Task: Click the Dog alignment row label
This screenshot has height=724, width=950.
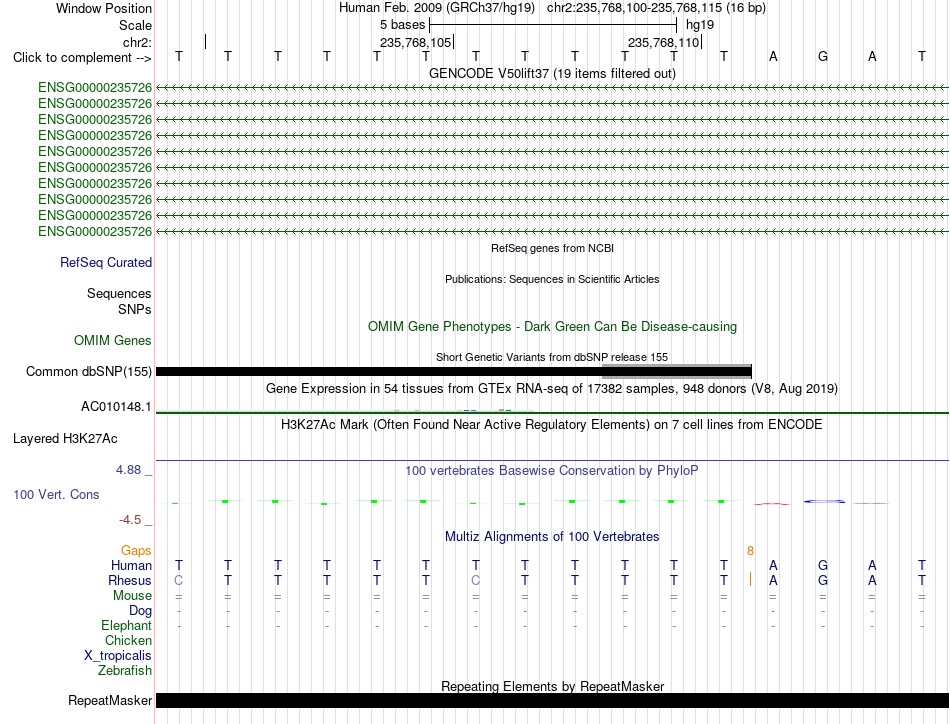Action: [141, 611]
